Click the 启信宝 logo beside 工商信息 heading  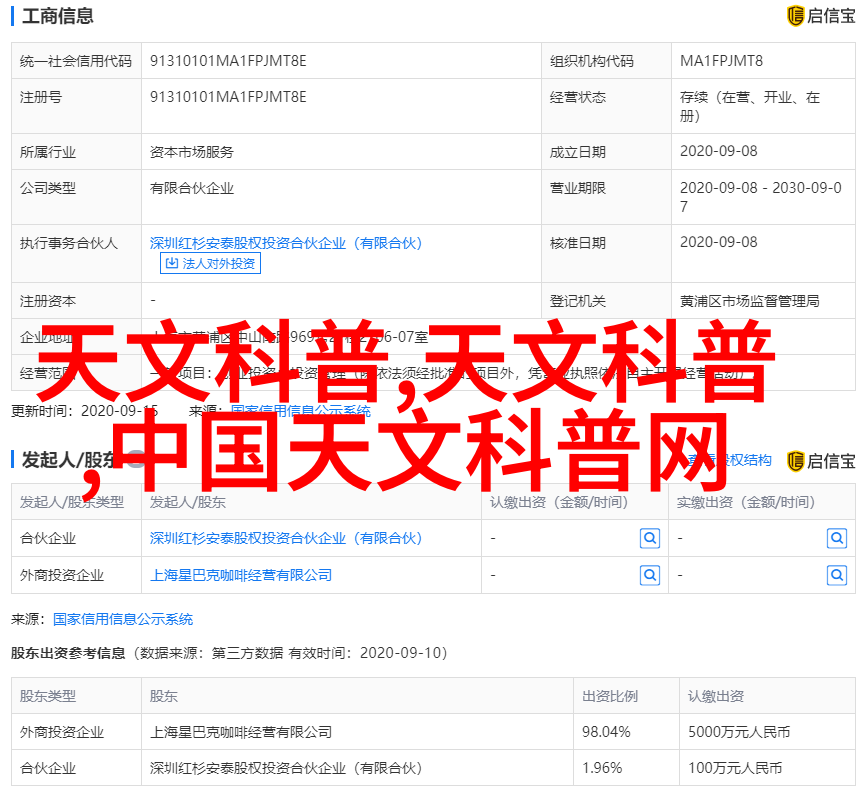click(x=821, y=16)
